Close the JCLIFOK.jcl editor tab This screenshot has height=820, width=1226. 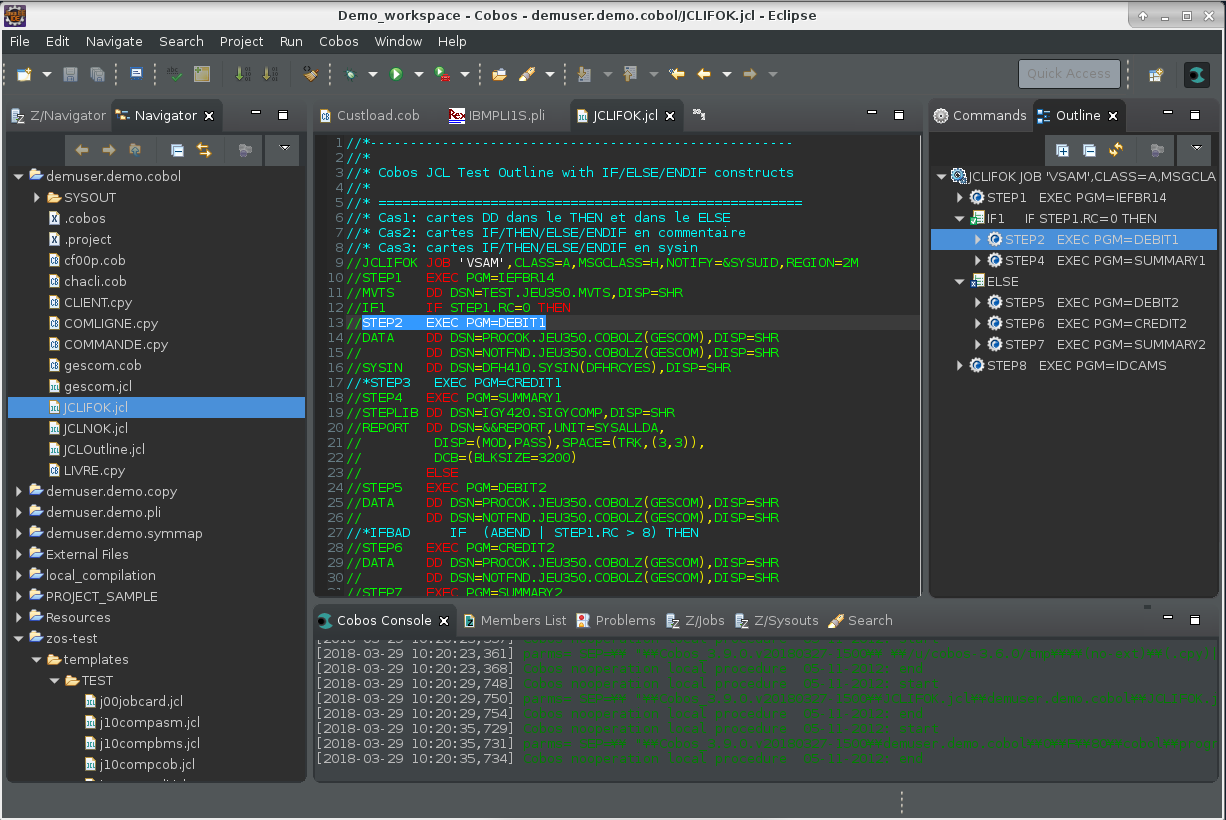[670, 116]
